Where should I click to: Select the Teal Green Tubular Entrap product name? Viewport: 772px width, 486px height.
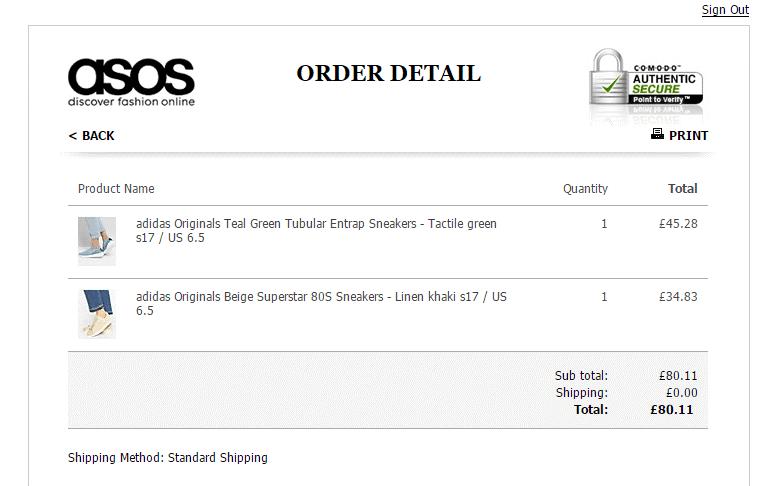(x=316, y=231)
